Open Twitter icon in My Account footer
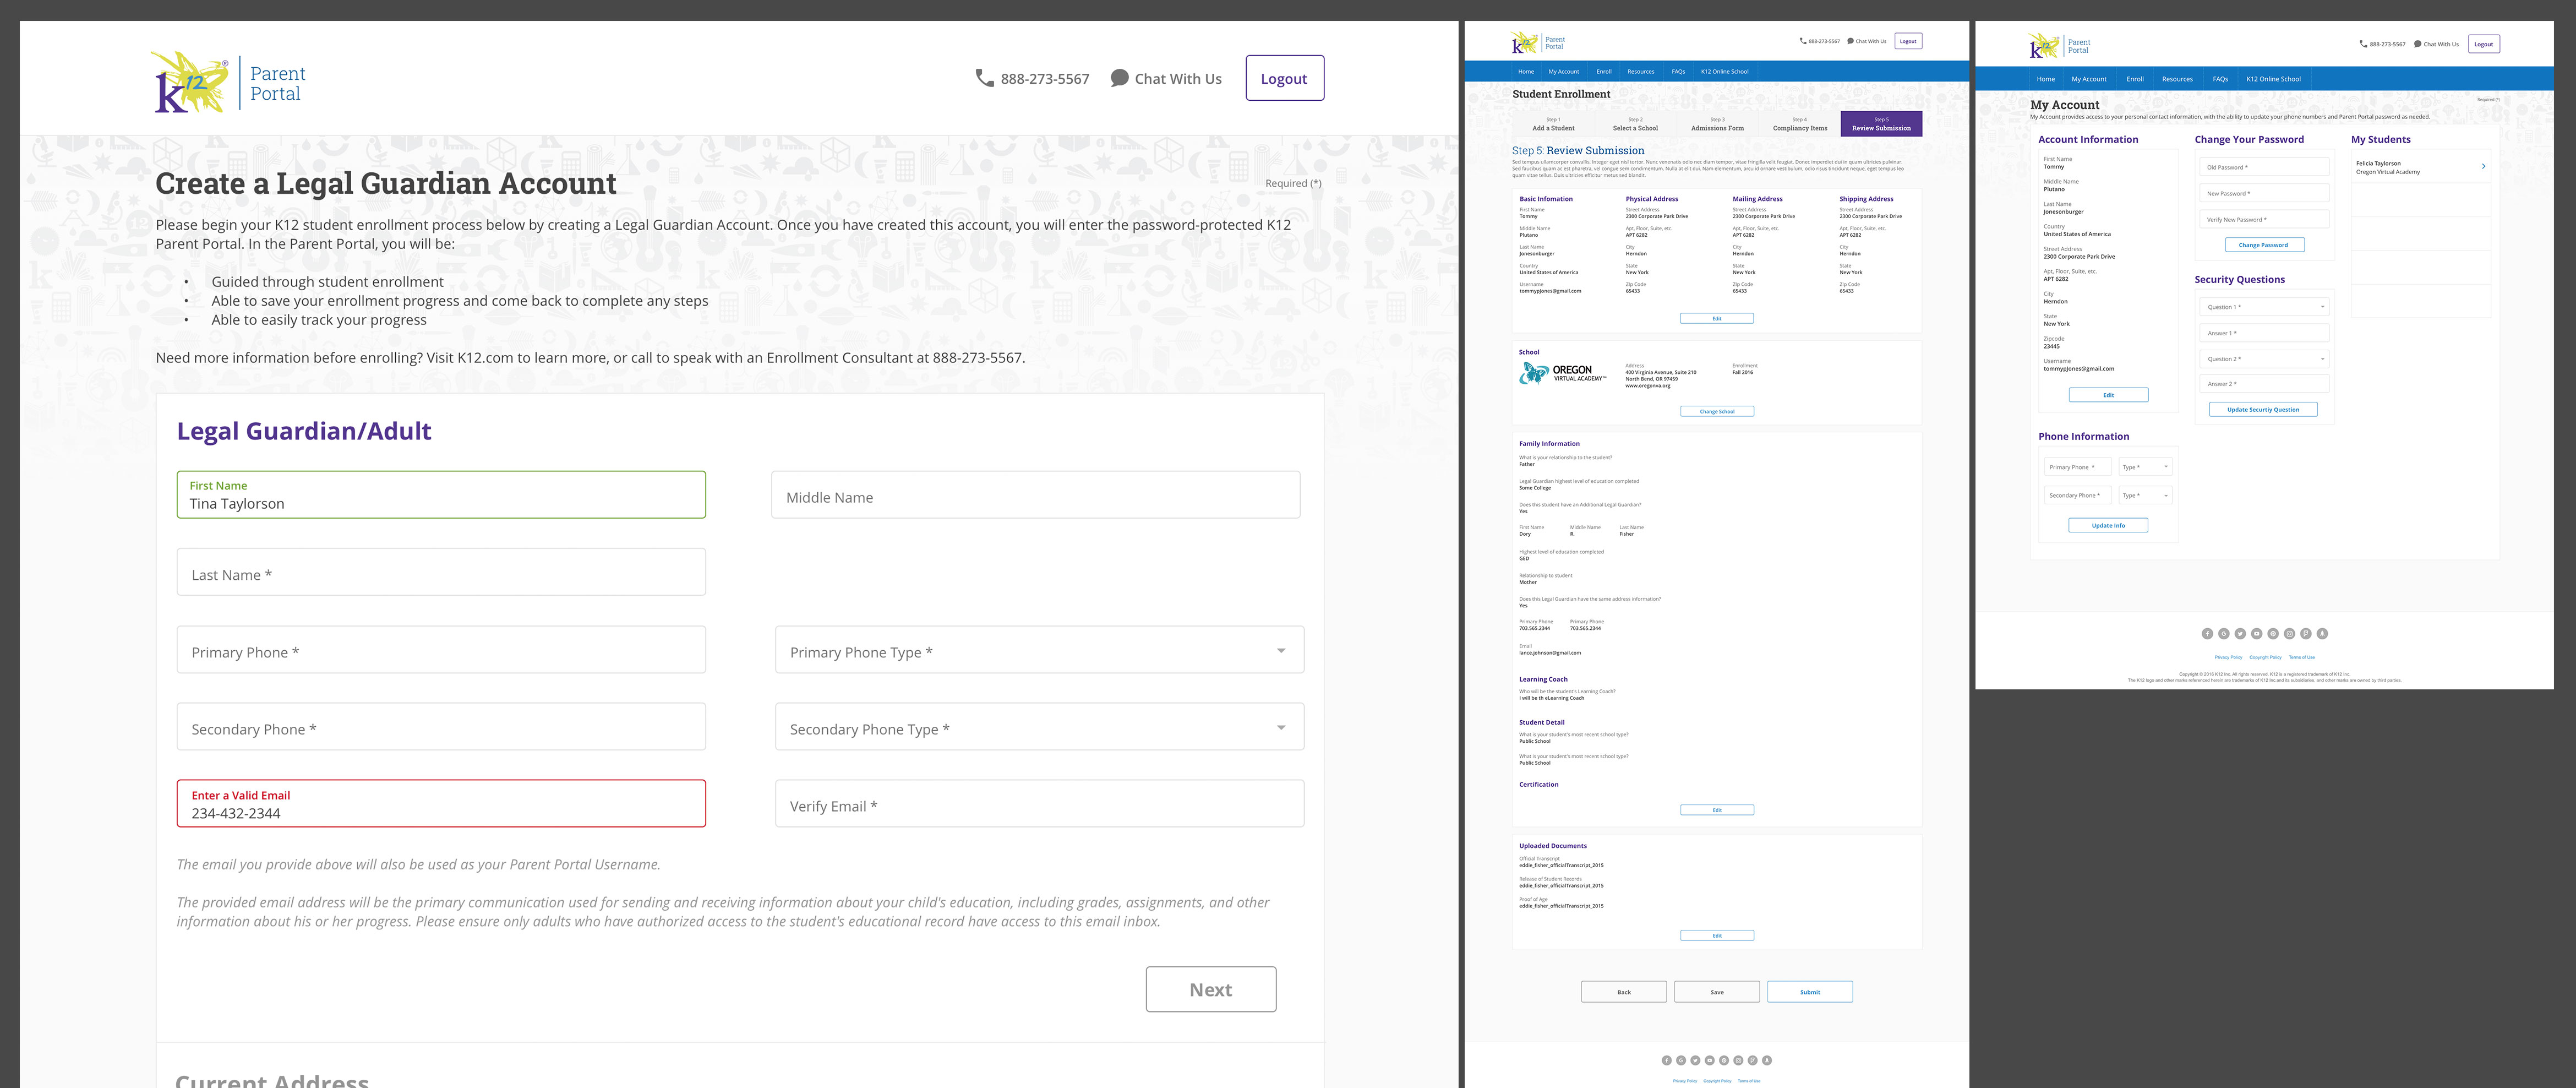Viewport: 2576px width, 1088px height. [x=2240, y=633]
